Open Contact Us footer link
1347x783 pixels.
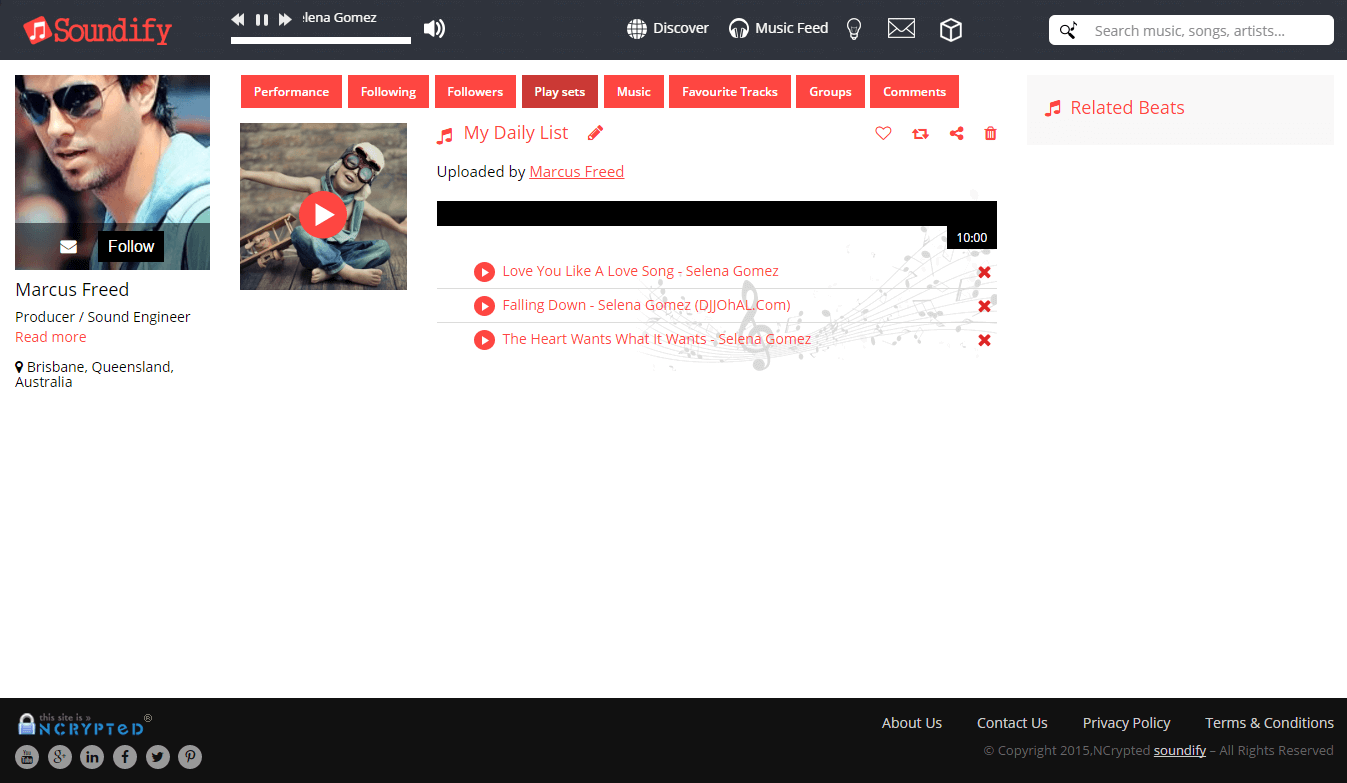pos(1012,723)
